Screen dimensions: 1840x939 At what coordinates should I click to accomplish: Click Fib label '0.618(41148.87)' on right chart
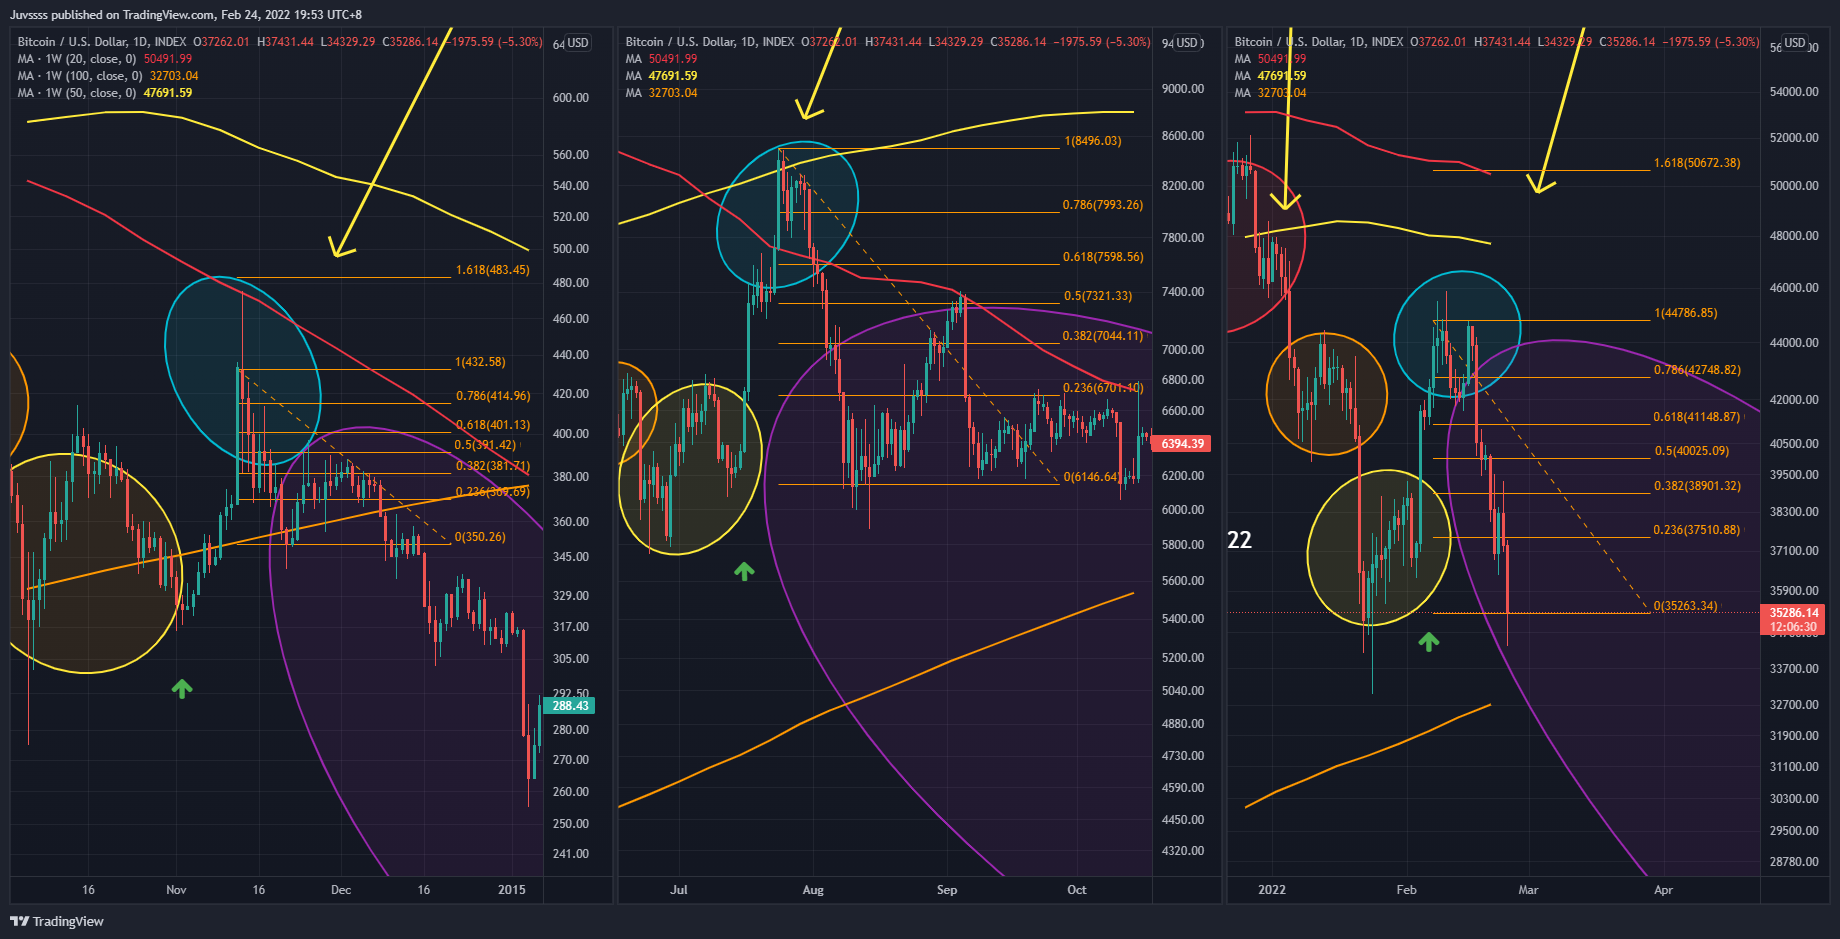pos(1697,417)
